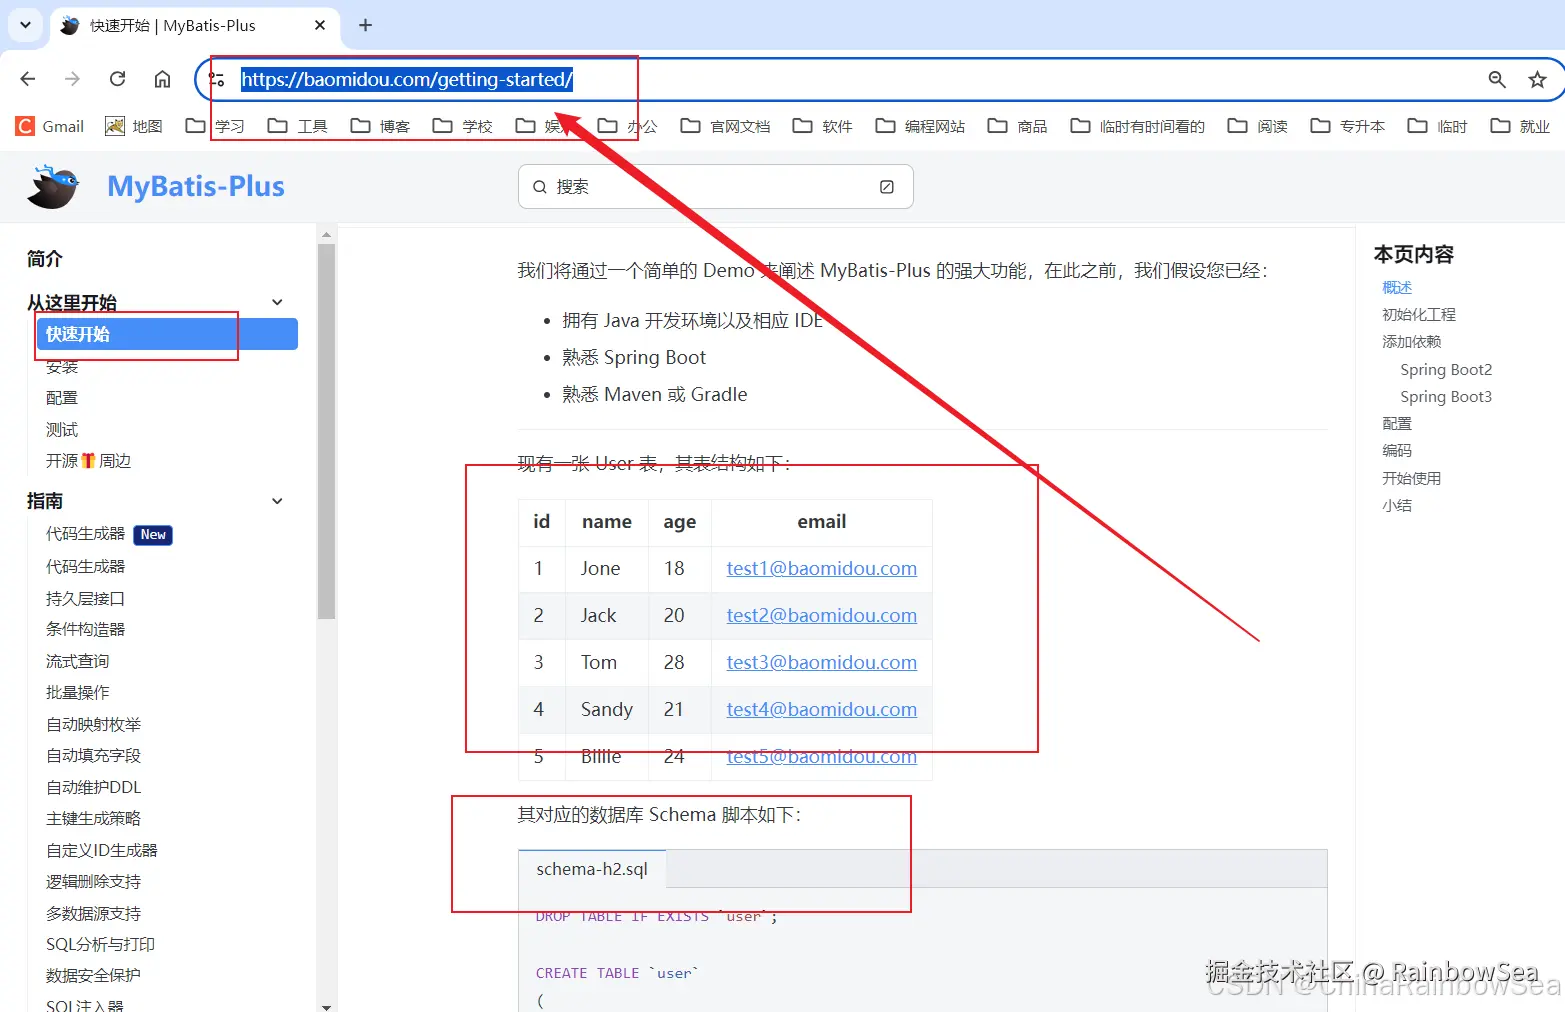Open 持久层接口 in the sidebar
This screenshot has width=1565, height=1012.
tap(86, 598)
